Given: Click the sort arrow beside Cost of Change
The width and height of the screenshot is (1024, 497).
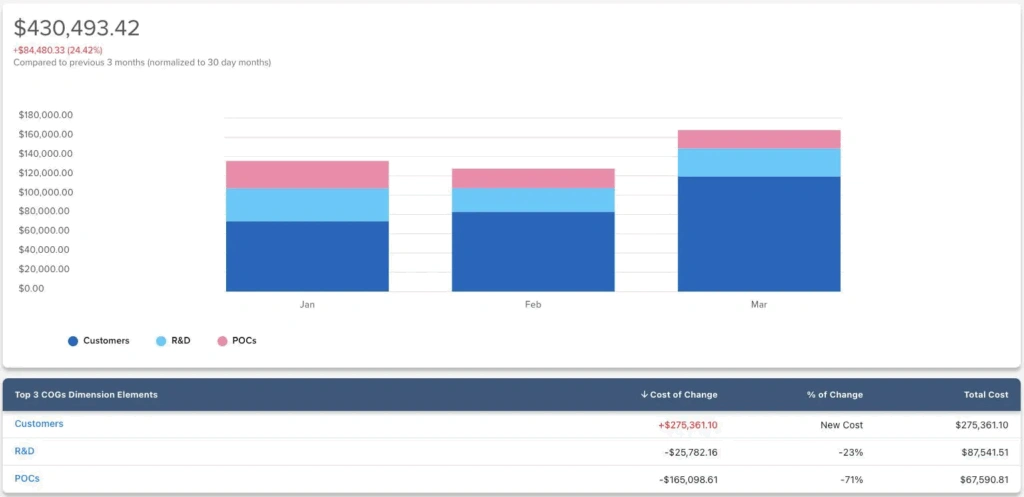Looking at the screenshot, I should pyautogui.click(x=645, y=395).
